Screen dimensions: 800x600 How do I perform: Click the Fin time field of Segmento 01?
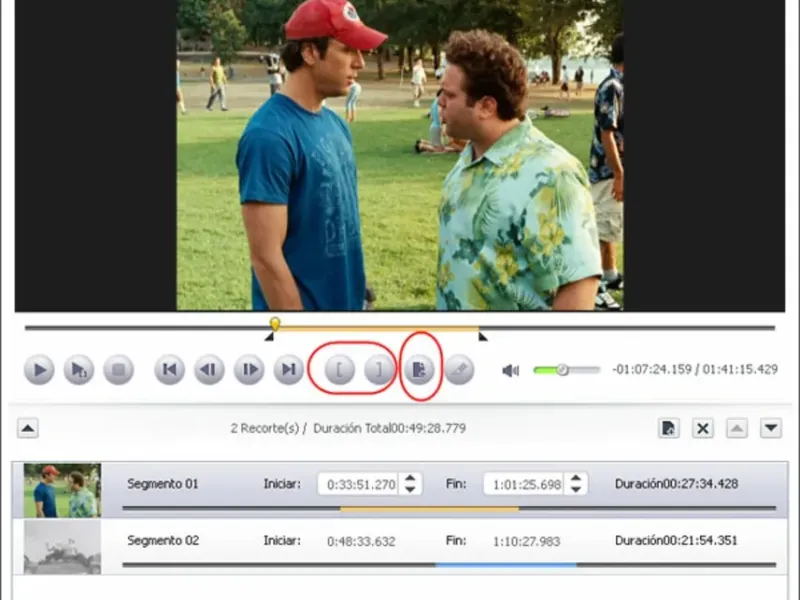coord(526,484)
